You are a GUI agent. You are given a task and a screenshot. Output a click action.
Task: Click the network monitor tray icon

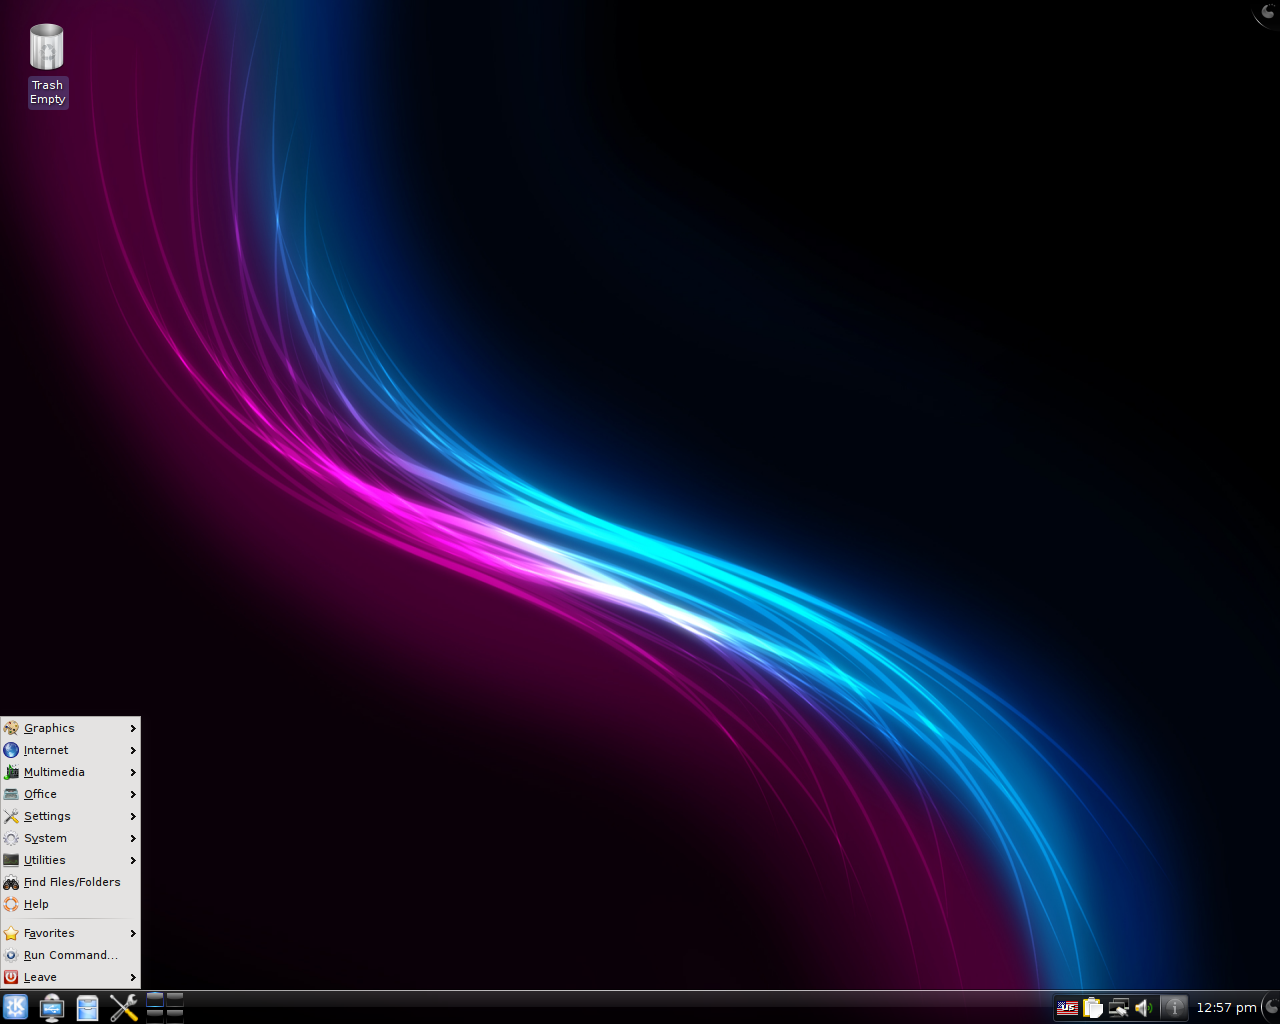[1118, 1007]
